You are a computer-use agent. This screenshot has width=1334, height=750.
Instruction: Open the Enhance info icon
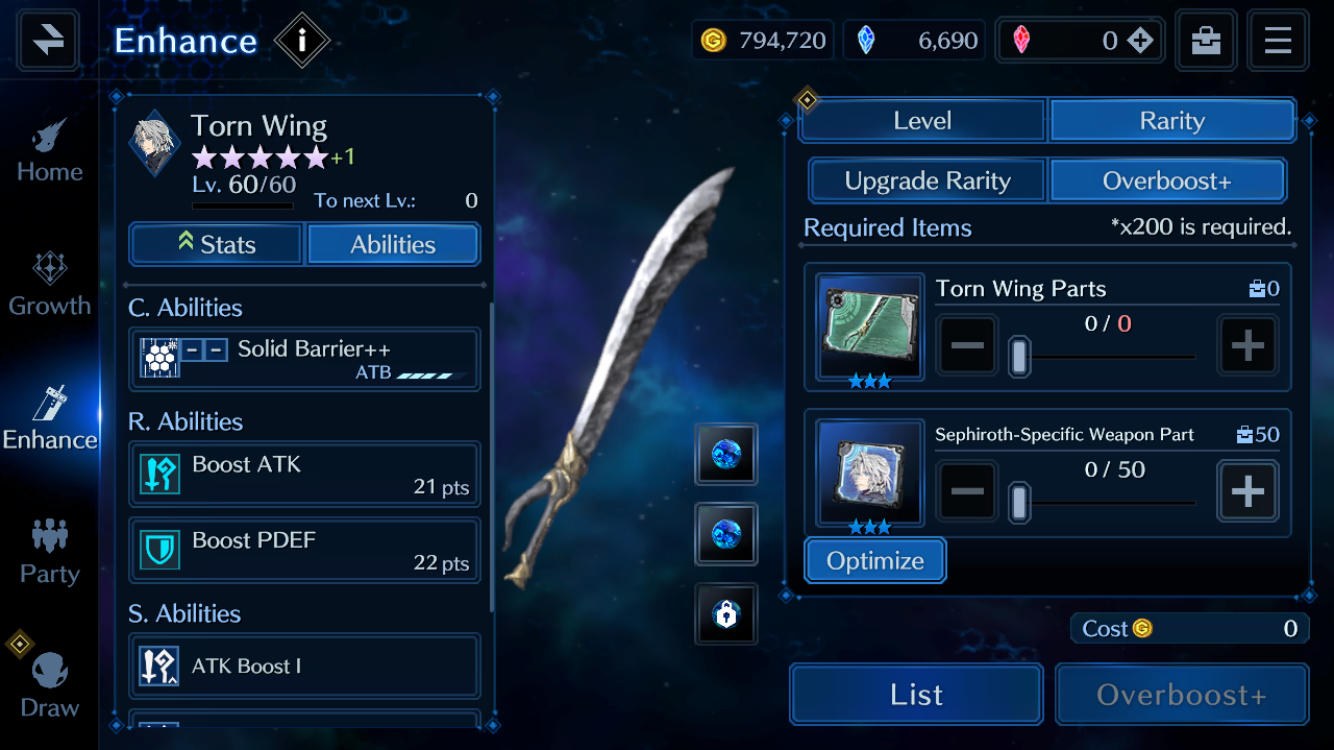[301, 41]
